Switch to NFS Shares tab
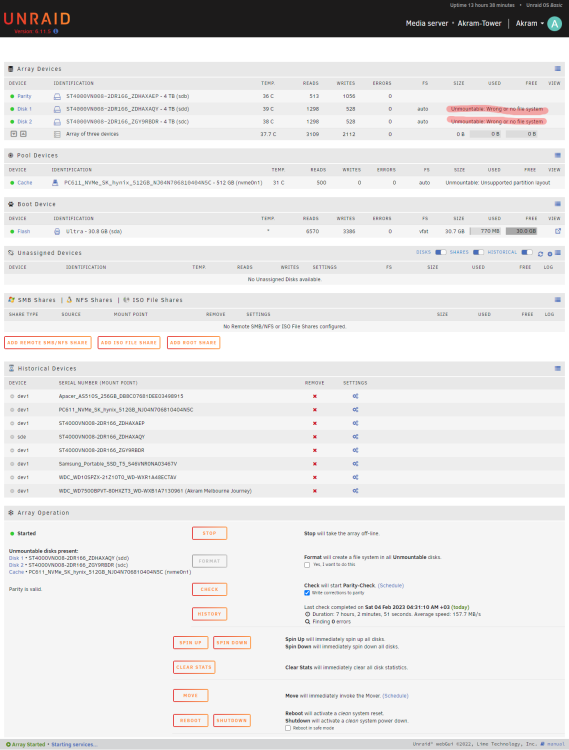The image size is (569, 750). (89, 300)
